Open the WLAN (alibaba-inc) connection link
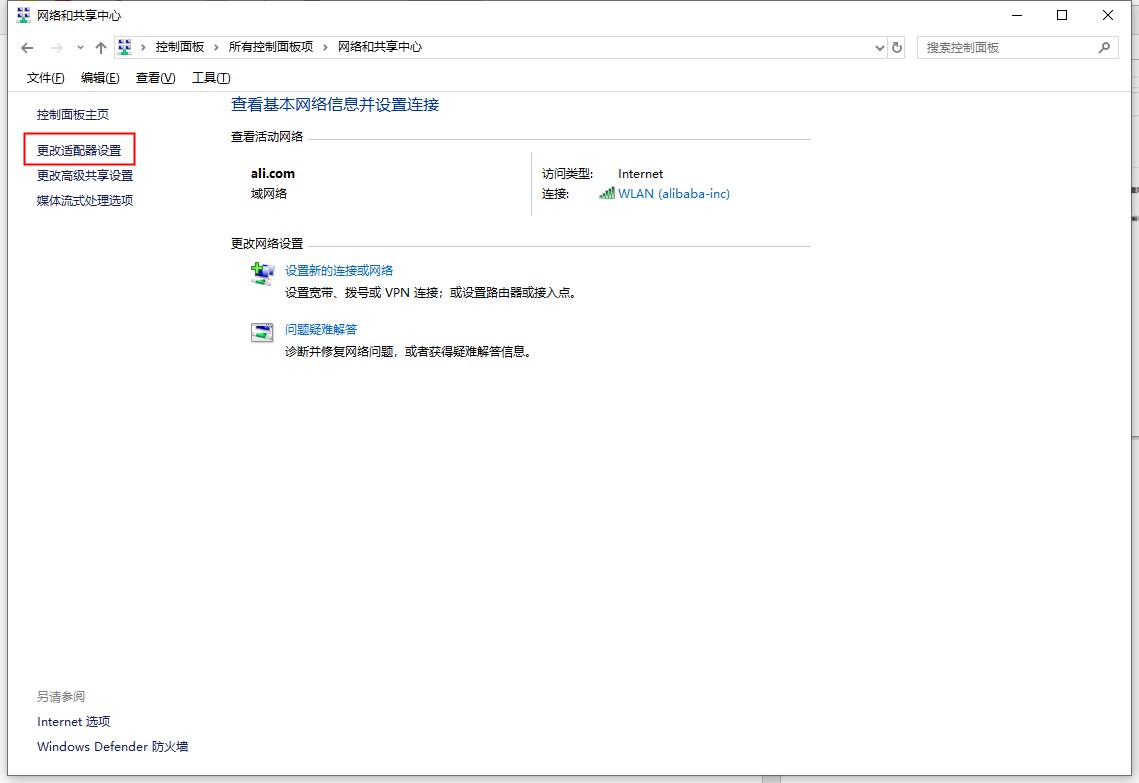This screenshot has width=1139, height=783. pos(674,194)
